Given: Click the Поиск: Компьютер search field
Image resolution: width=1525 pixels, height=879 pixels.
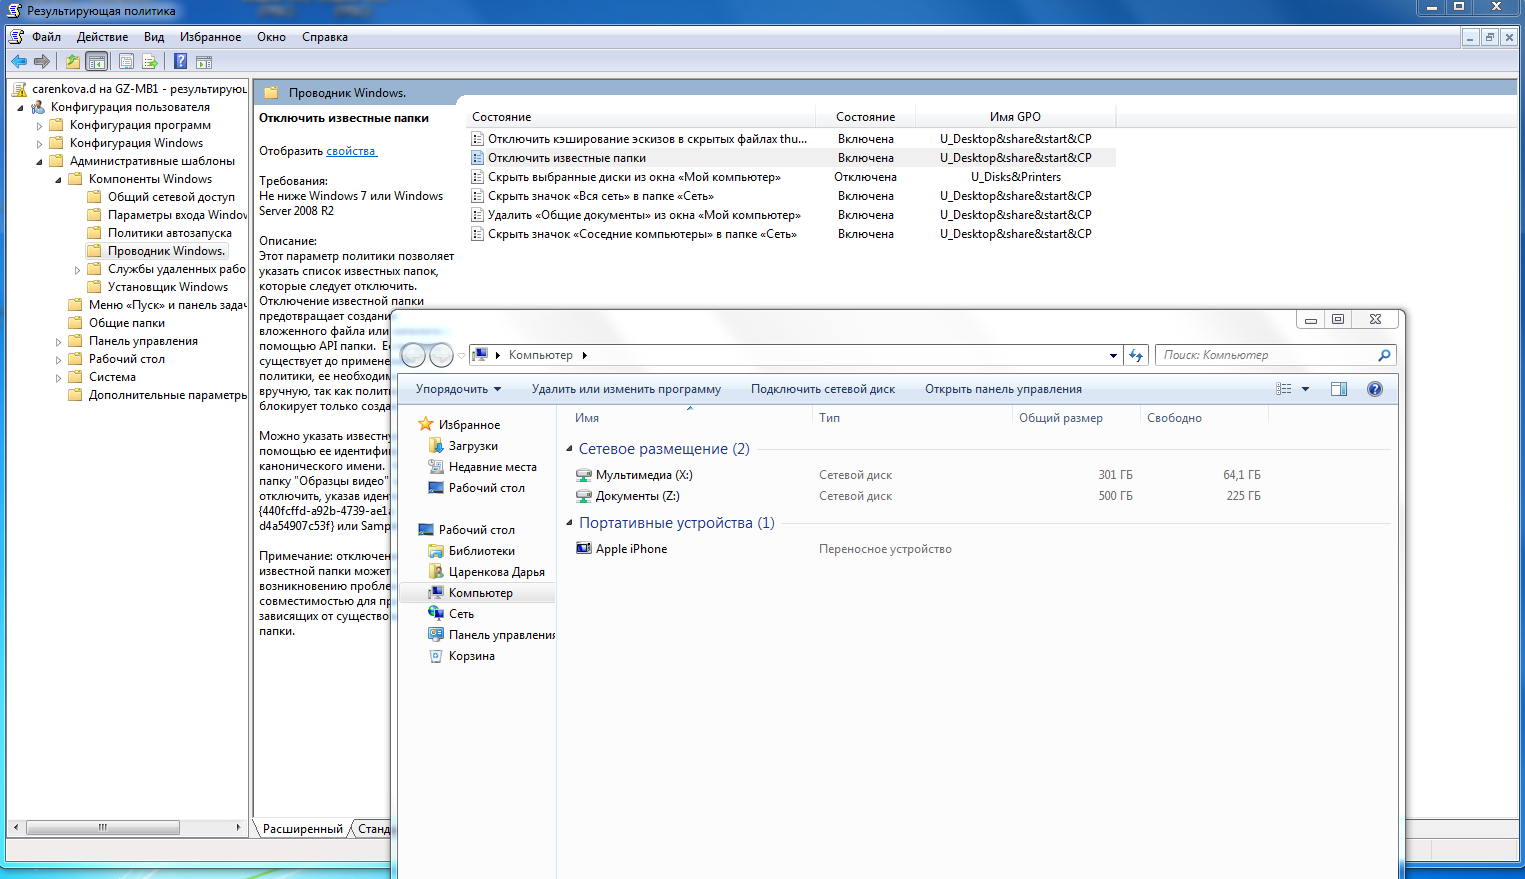Looking at the screenshot, I should 1265,355.
